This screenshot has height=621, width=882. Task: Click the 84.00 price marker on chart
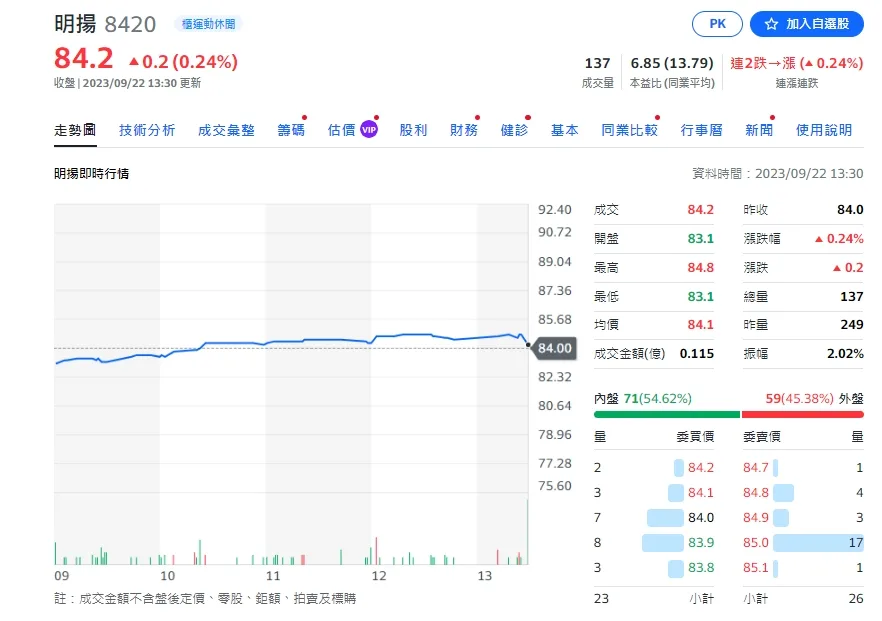(x=554, y=348)
